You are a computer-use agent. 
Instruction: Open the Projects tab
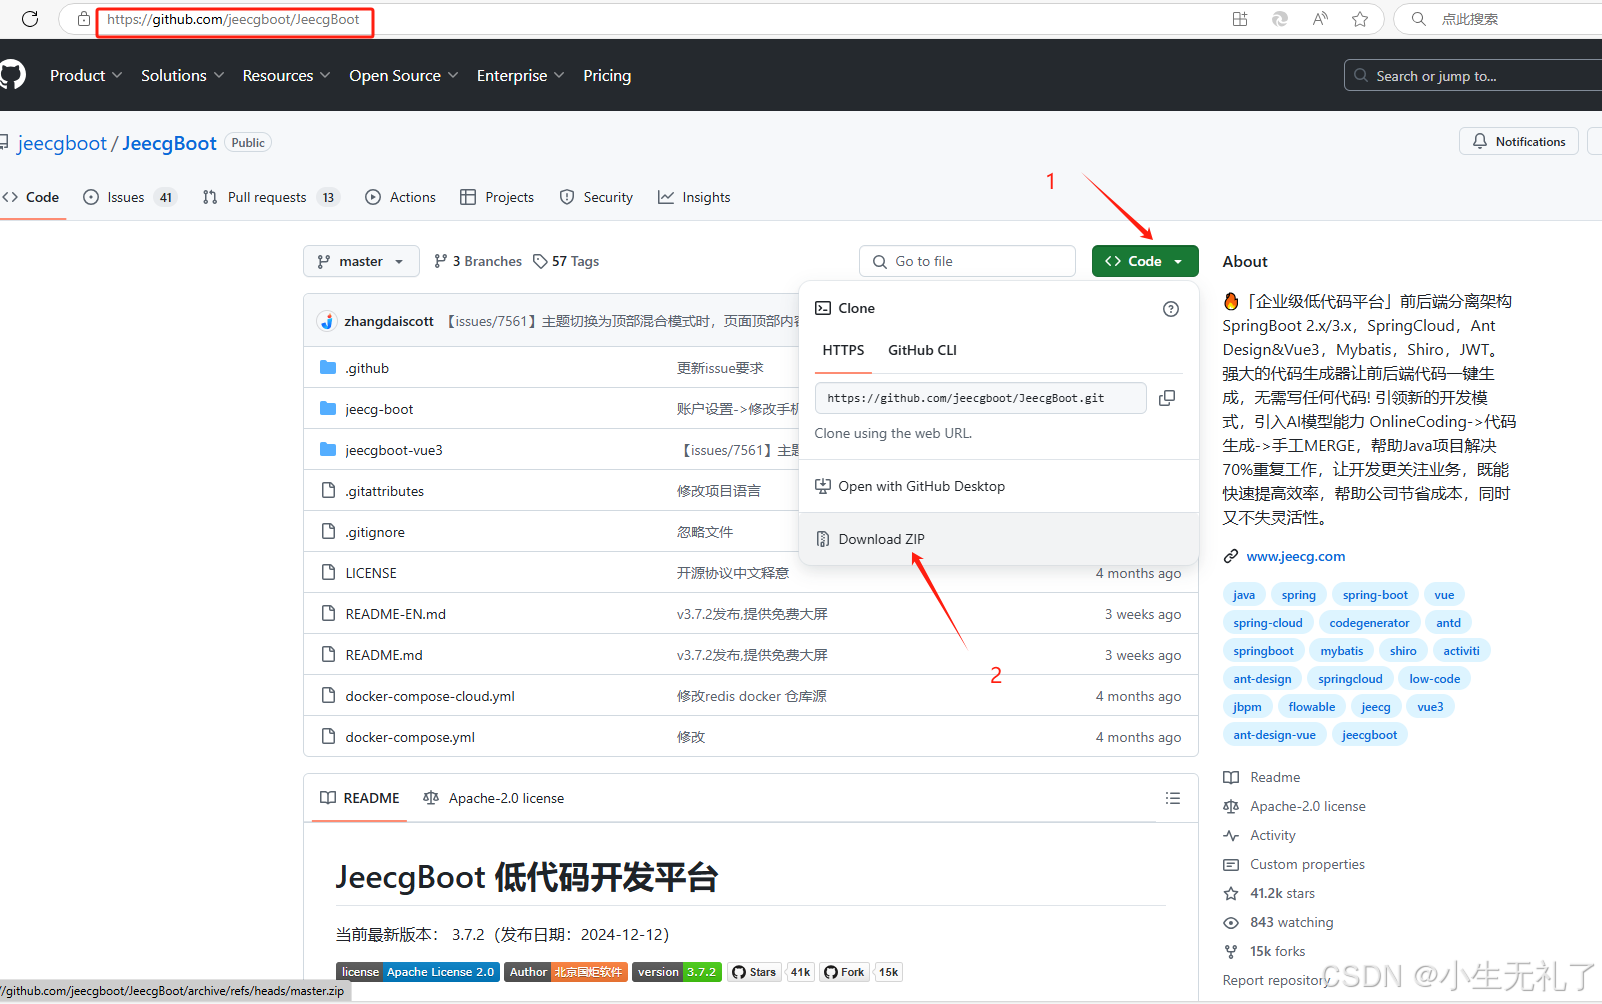point(497,197)
